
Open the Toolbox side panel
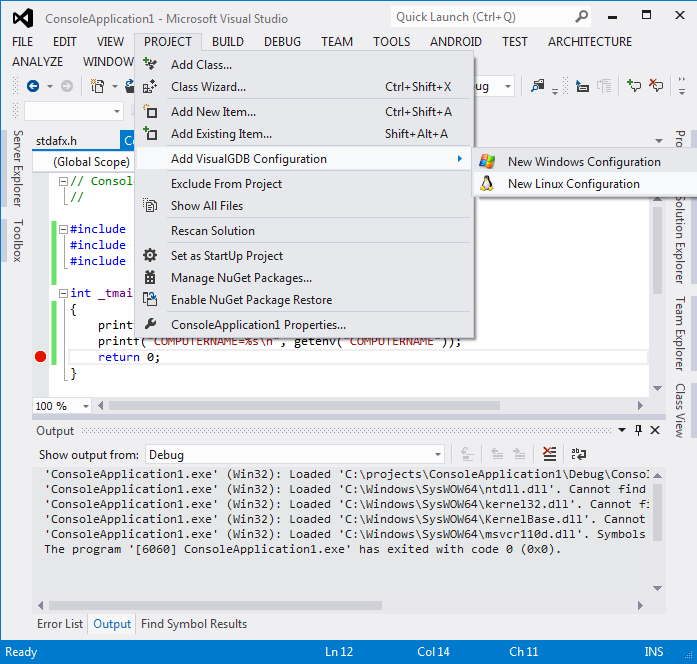click(17, 240)
